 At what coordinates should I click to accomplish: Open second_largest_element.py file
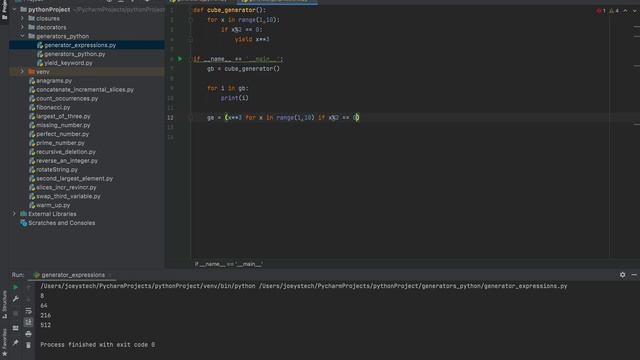click(74, 179)
